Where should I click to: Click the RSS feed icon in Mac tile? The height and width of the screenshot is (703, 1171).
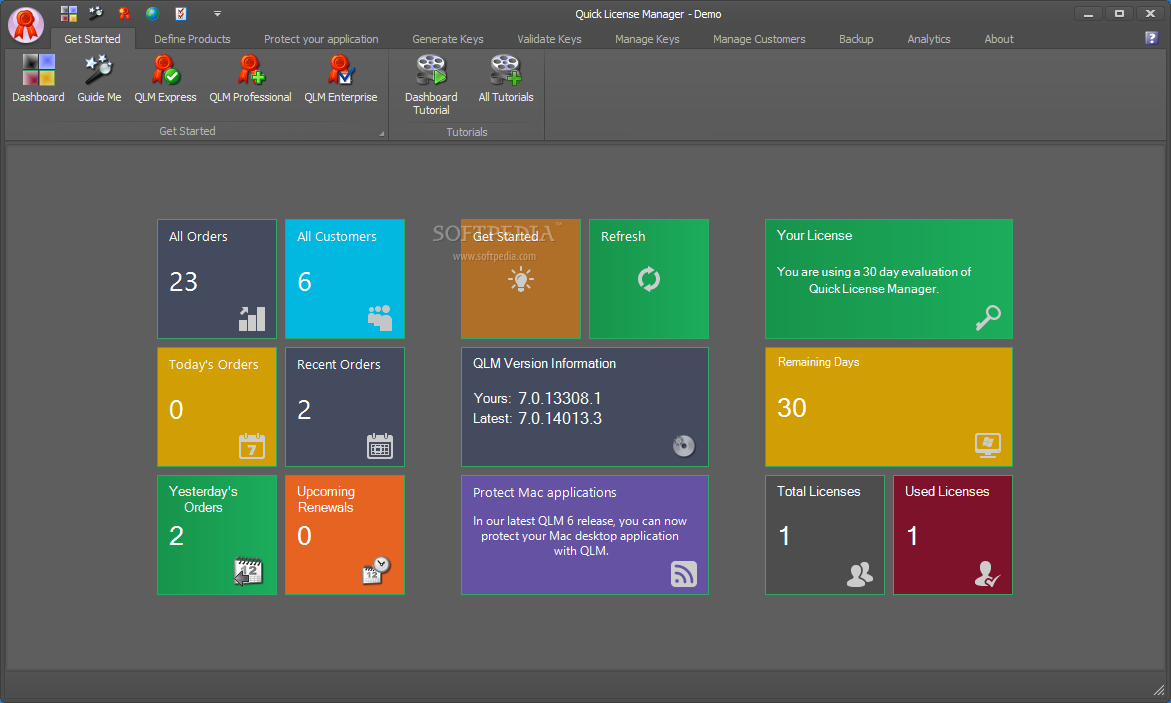(x=684, y=574)
